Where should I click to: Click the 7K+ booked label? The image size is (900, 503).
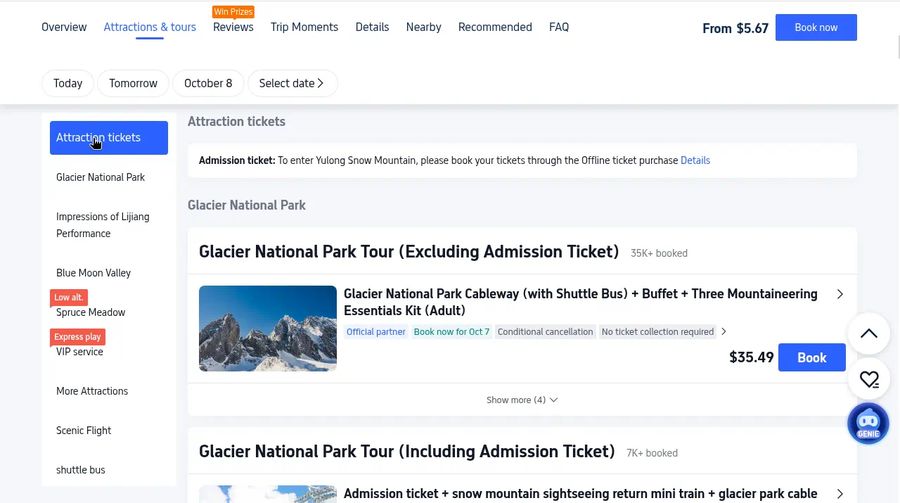click(652, 453)
